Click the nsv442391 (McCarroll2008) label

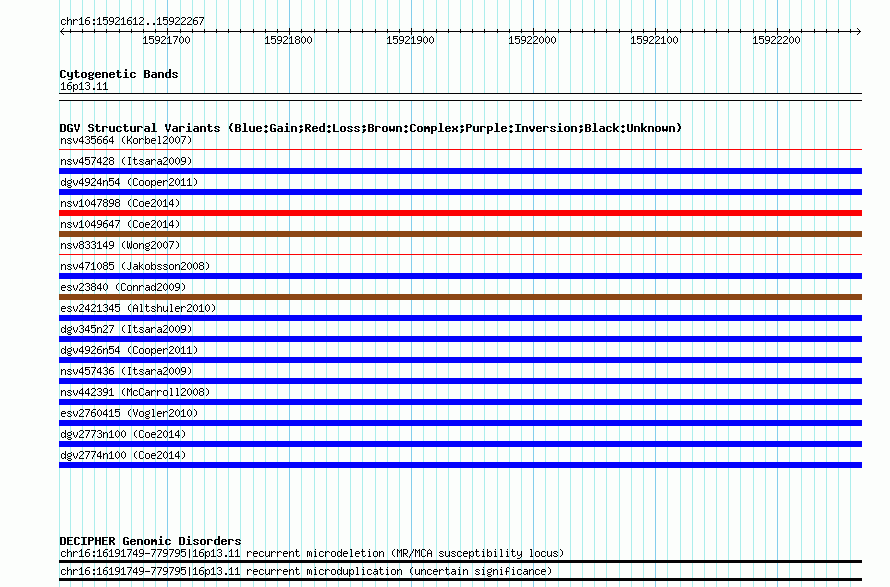135,392
